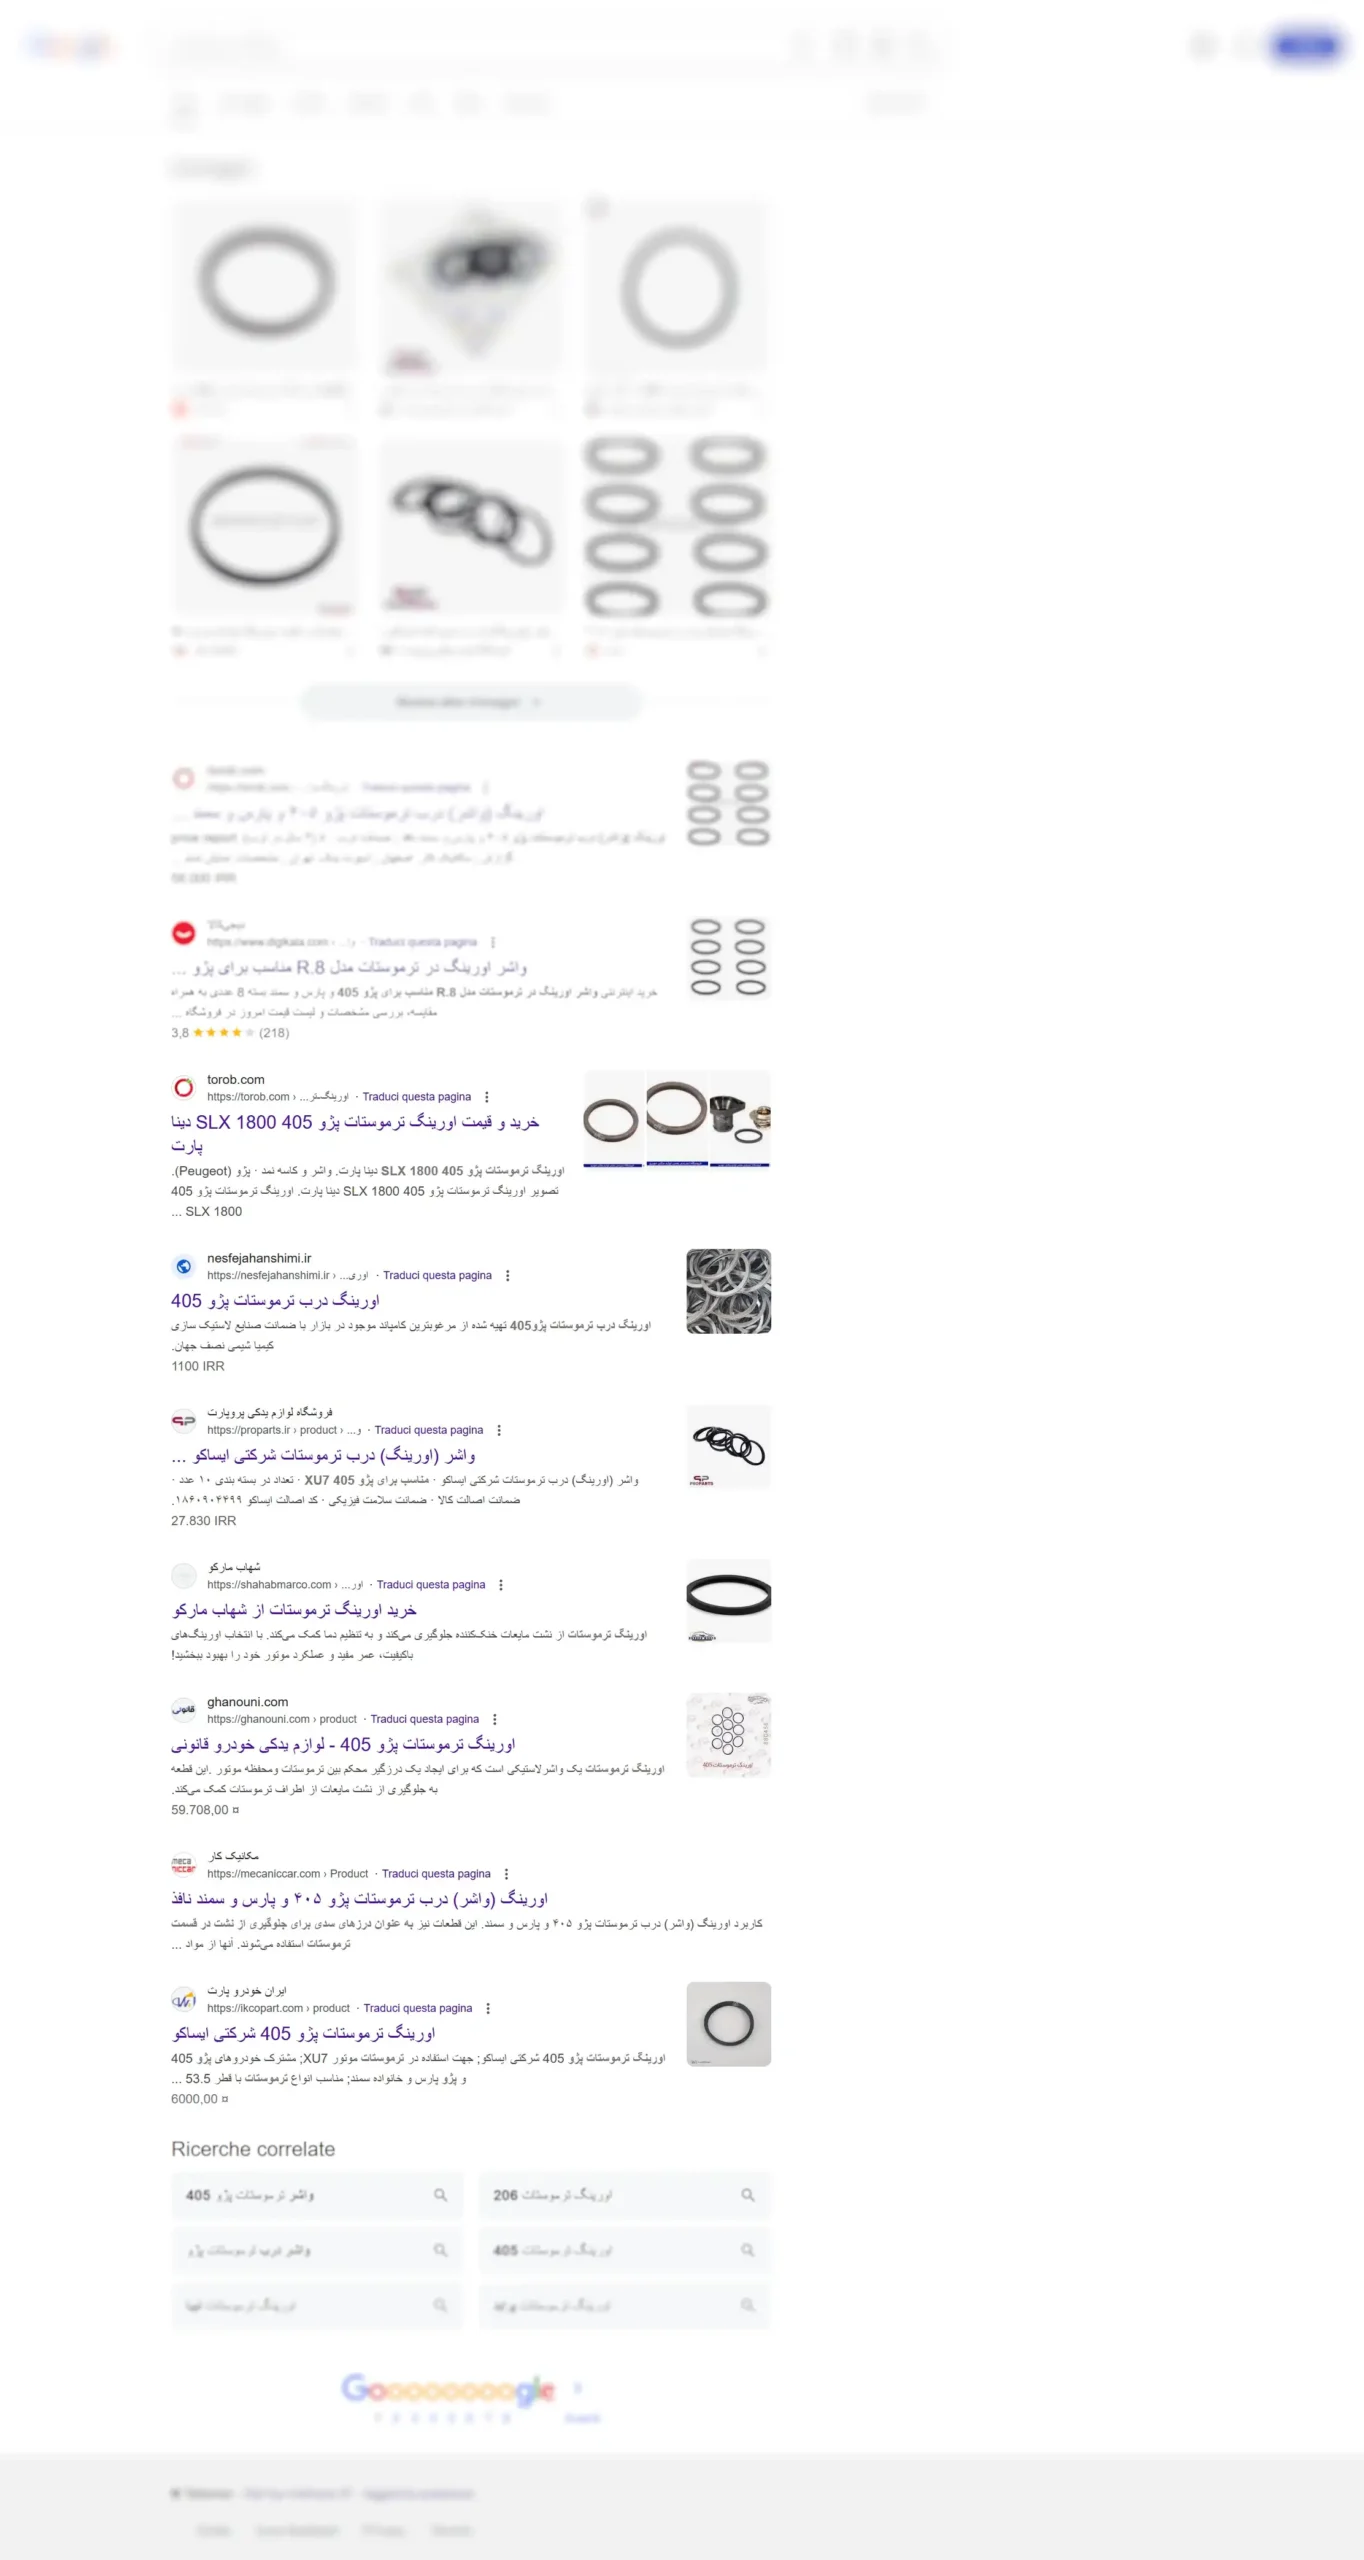Image resolution: width=1364 pixels, height=2560 pixels.
Task: Click the red torob.com favicon above the SLX 1800 result
Action: click(184, 1087)
